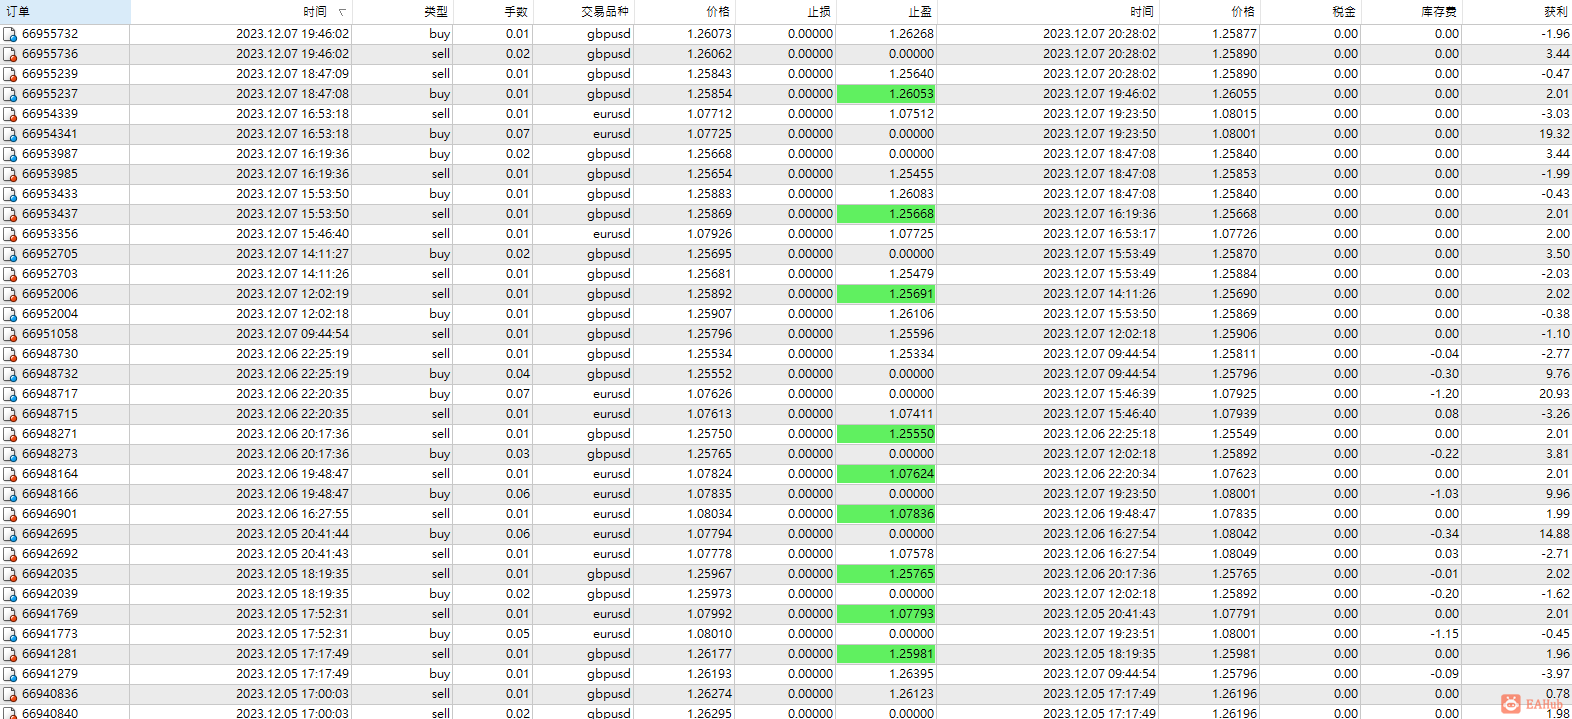The width and height of the screenshot is (1572, 719).
Task: Click the icon left of order 66953437
Action: click(x=10, y=214)
